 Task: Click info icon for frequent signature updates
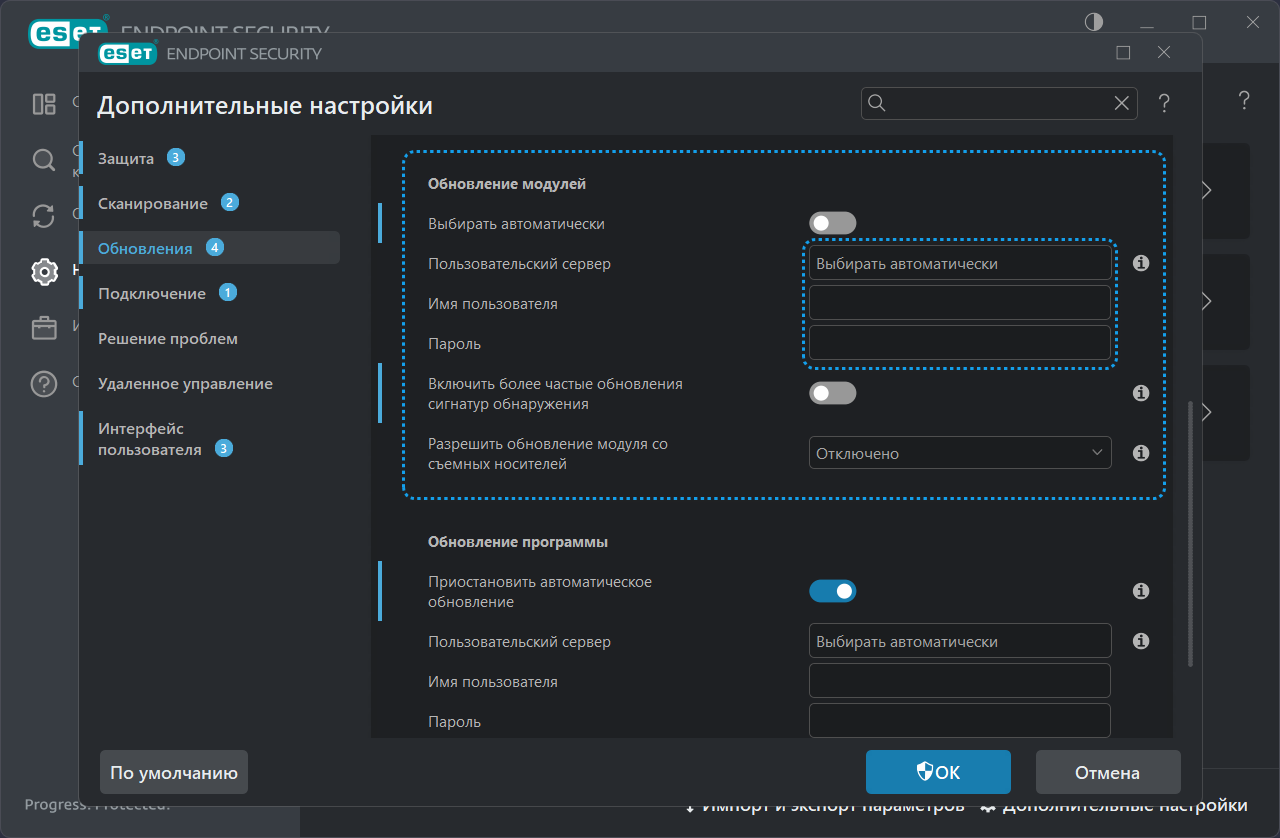[1140, 394]
